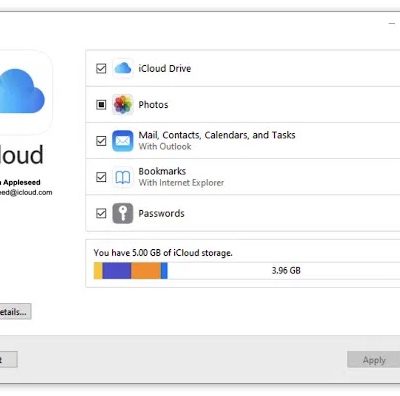Click the With Outlook subtitle
Viewport: 400px width, 396px height.
point(165,146)
